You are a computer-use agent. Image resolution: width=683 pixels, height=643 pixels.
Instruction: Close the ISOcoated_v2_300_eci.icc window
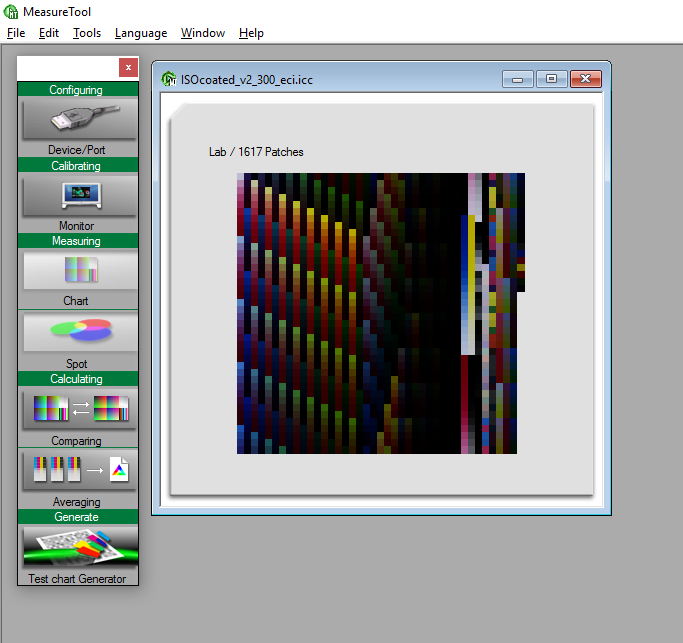(586, 79)
